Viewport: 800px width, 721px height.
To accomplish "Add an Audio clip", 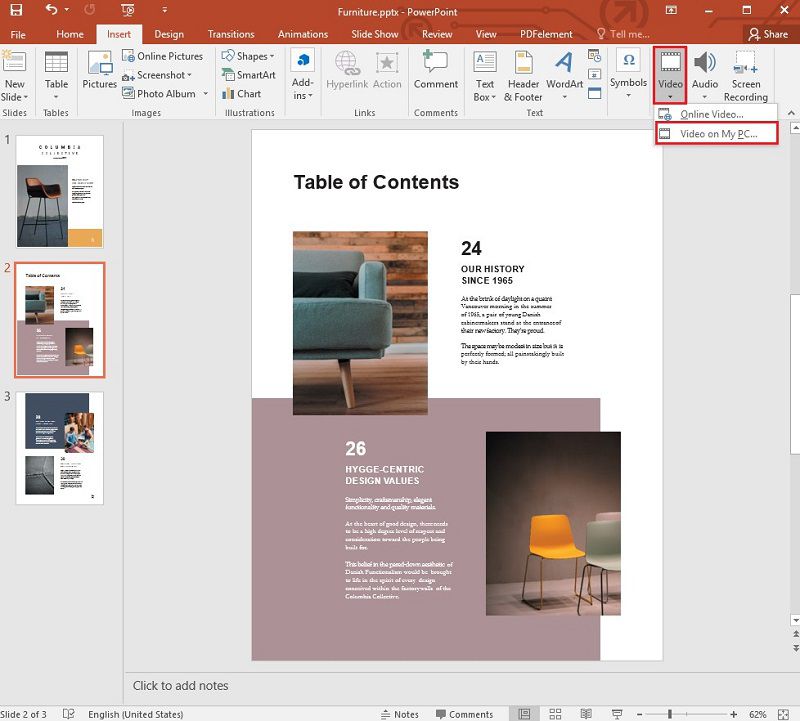I will pyautogui.click(x=705, y=75).
